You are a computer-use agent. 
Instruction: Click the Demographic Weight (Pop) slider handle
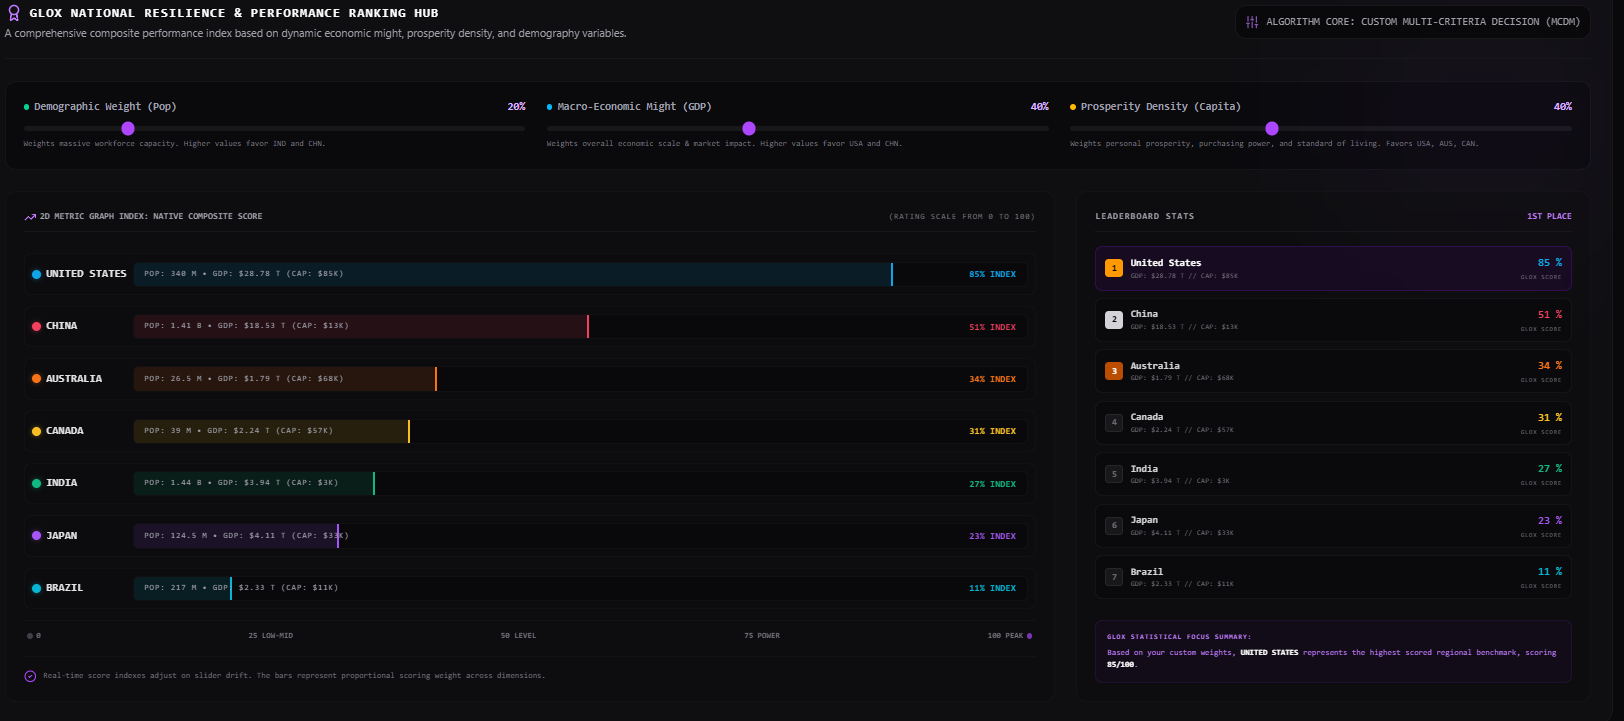click(x=128, y=128)
